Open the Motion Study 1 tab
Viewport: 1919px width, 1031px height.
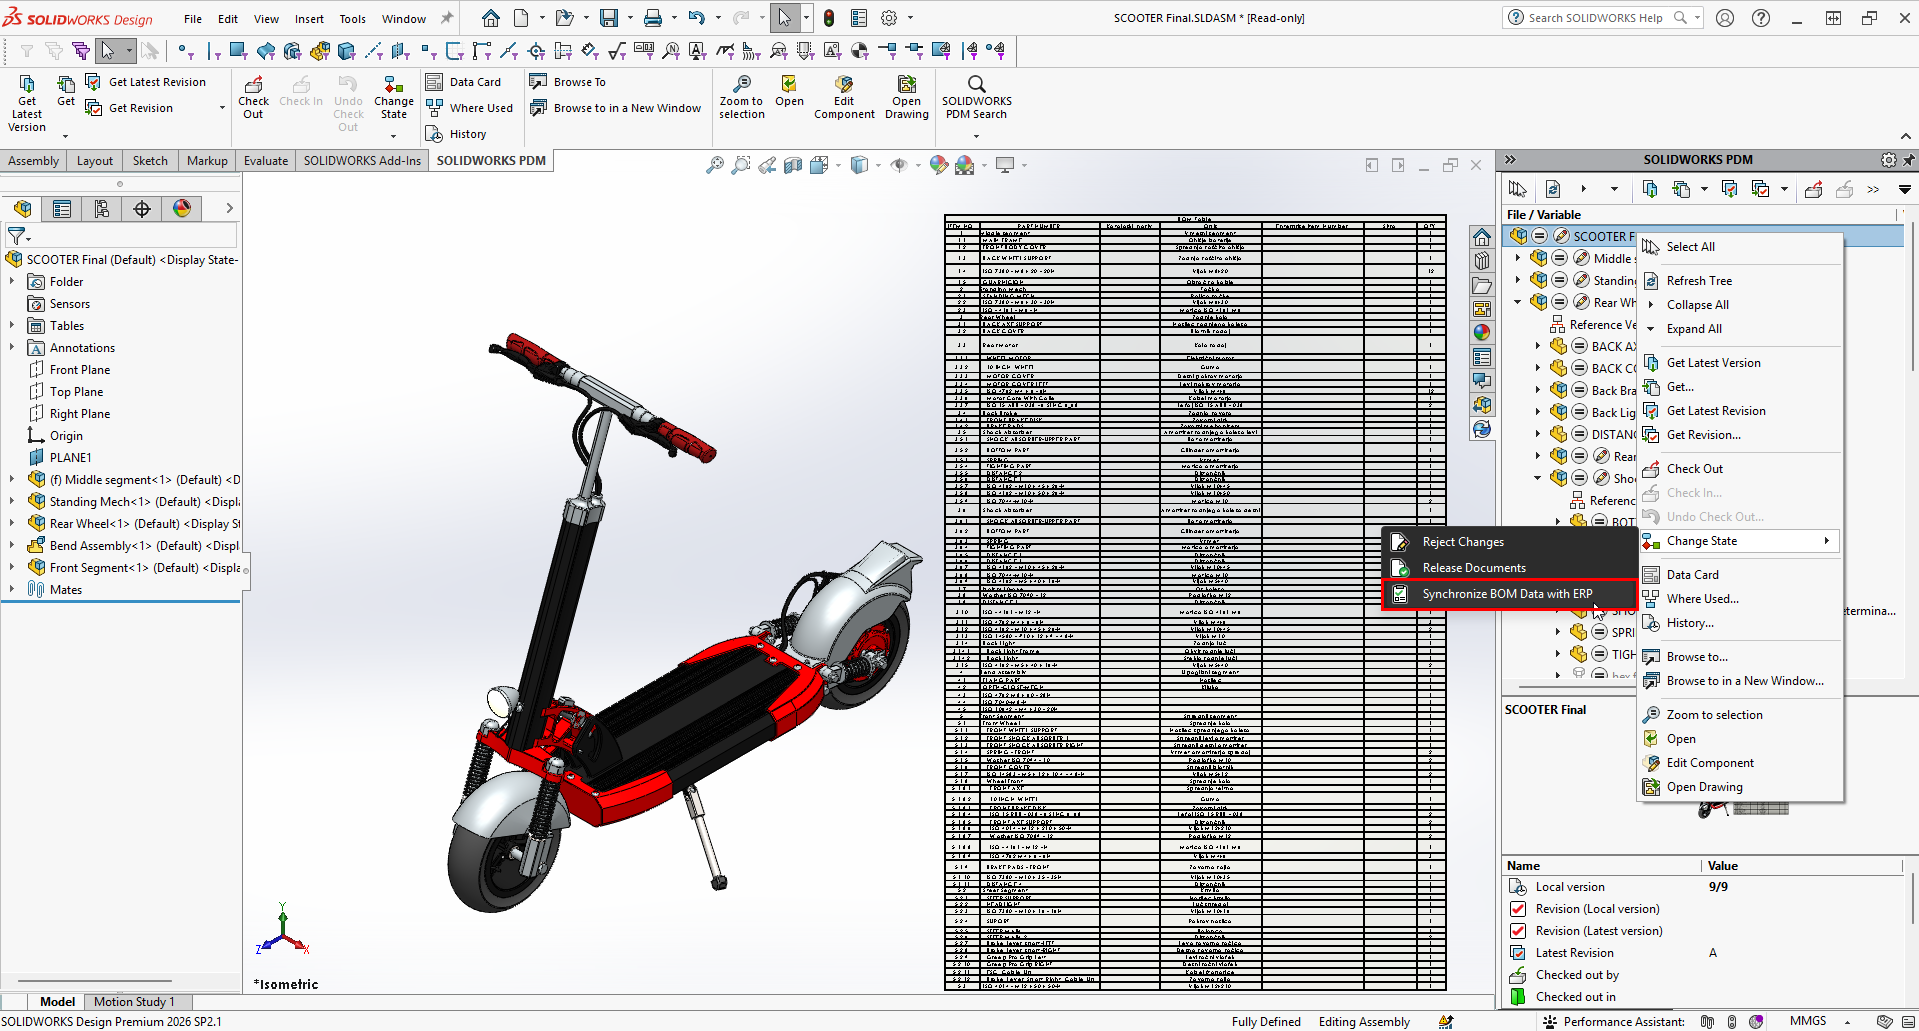point(134,1001)
